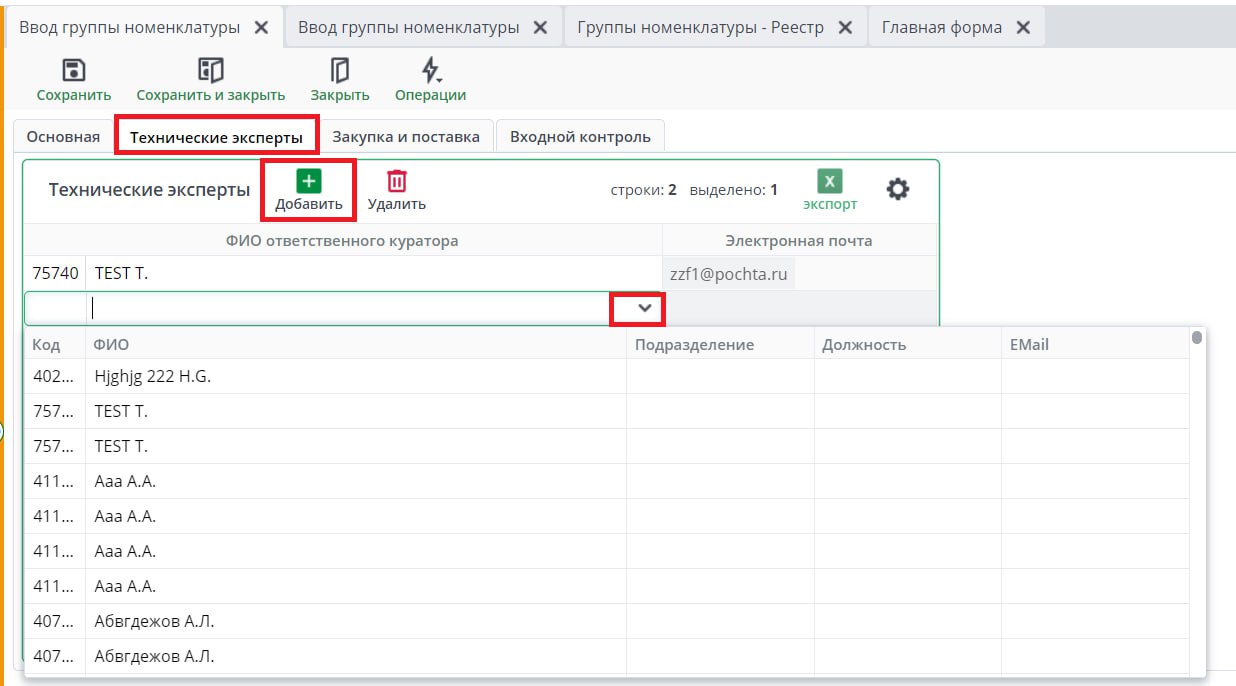1236x686 pixels.
Task: Open the Операции lightning menu
Action: tap(430, 70)
